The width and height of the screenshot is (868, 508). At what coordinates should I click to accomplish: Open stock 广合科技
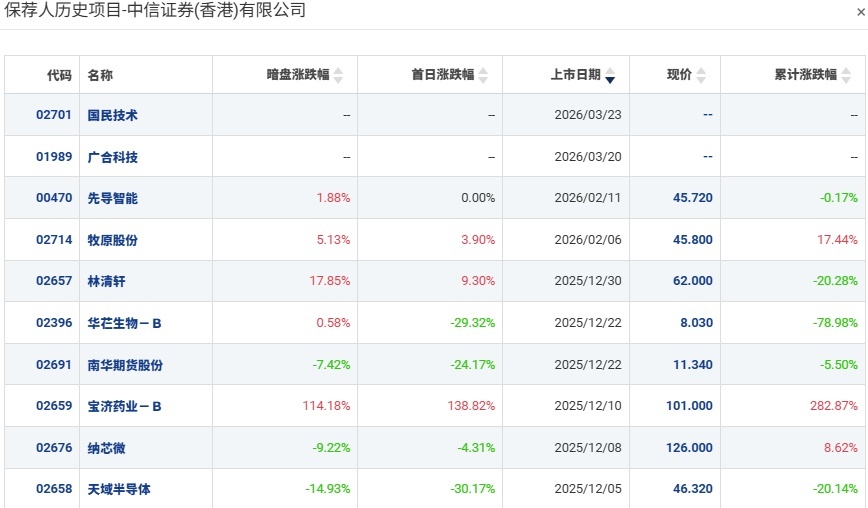(x=112, y=157)
